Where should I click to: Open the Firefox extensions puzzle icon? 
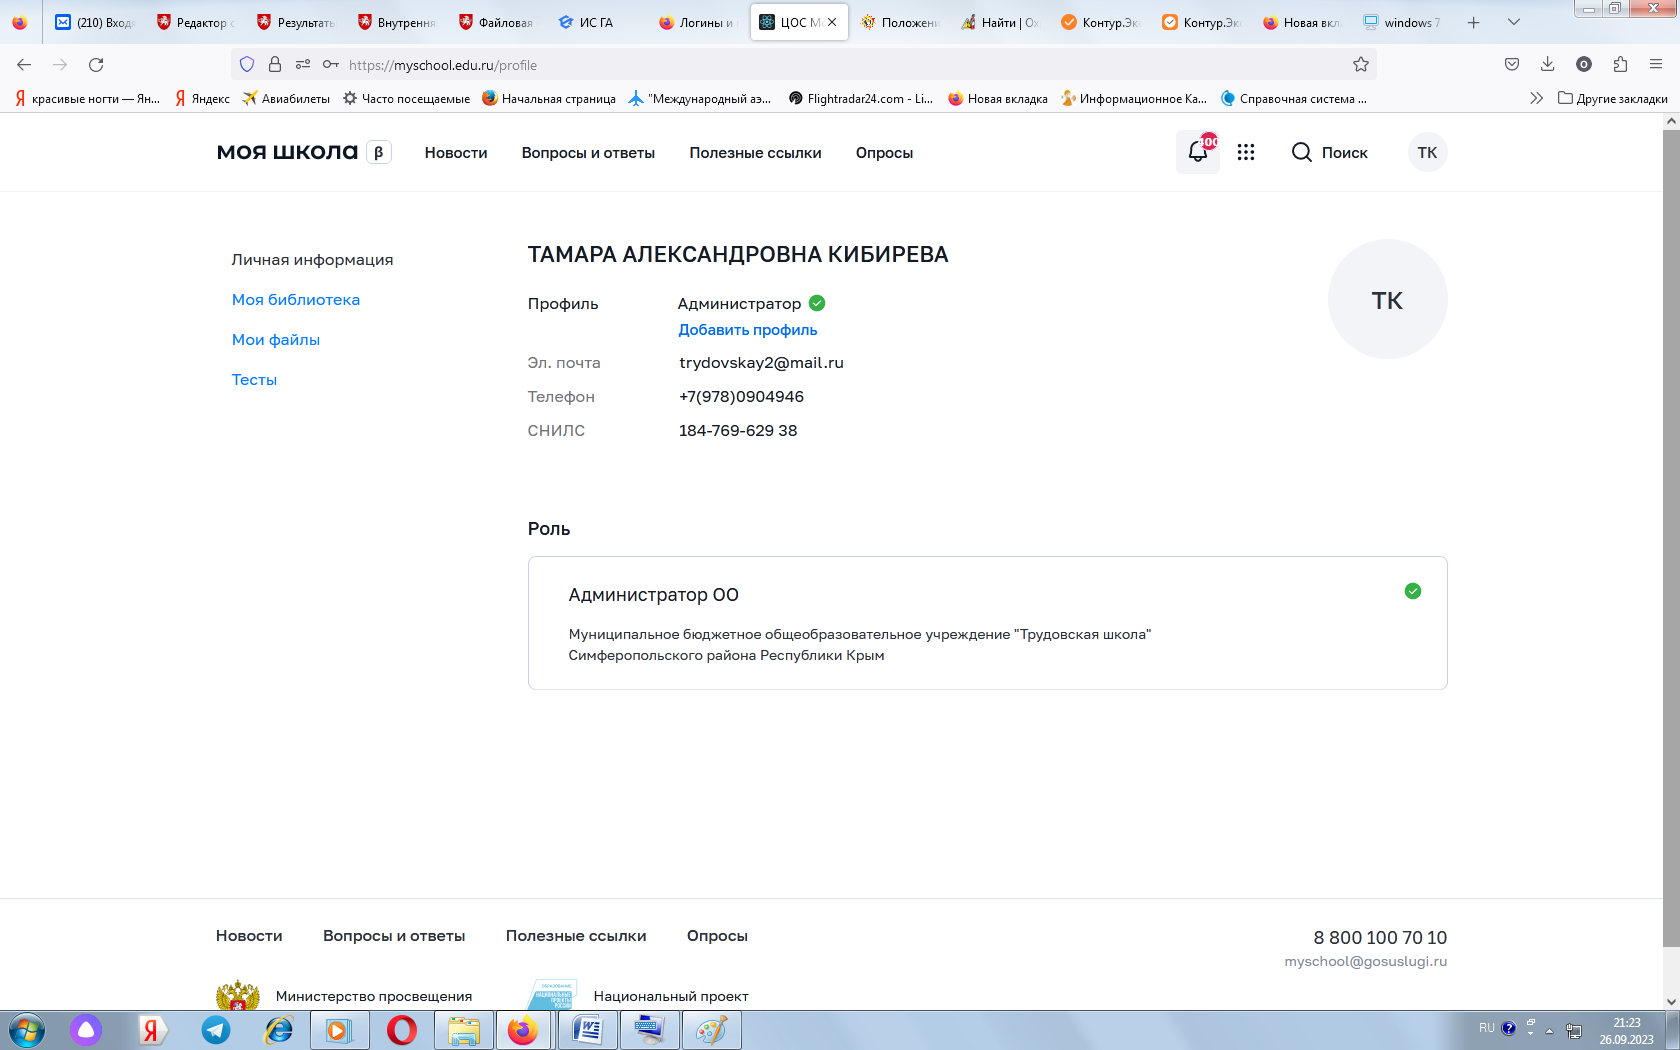pyautogui.click(x=1620, y=65)
